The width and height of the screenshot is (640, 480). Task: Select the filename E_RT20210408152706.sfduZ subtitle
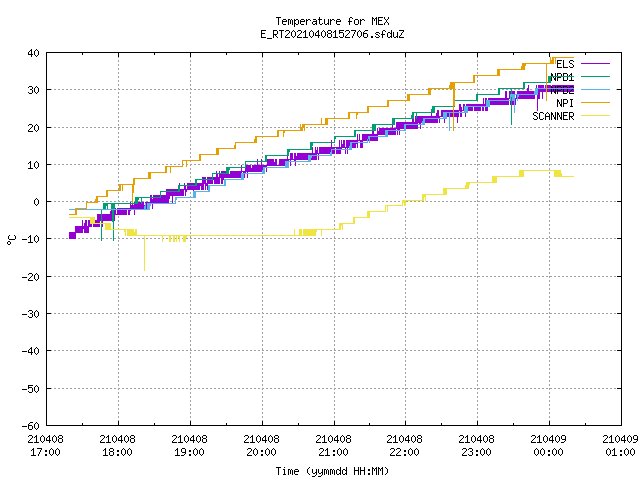point(332,34)
